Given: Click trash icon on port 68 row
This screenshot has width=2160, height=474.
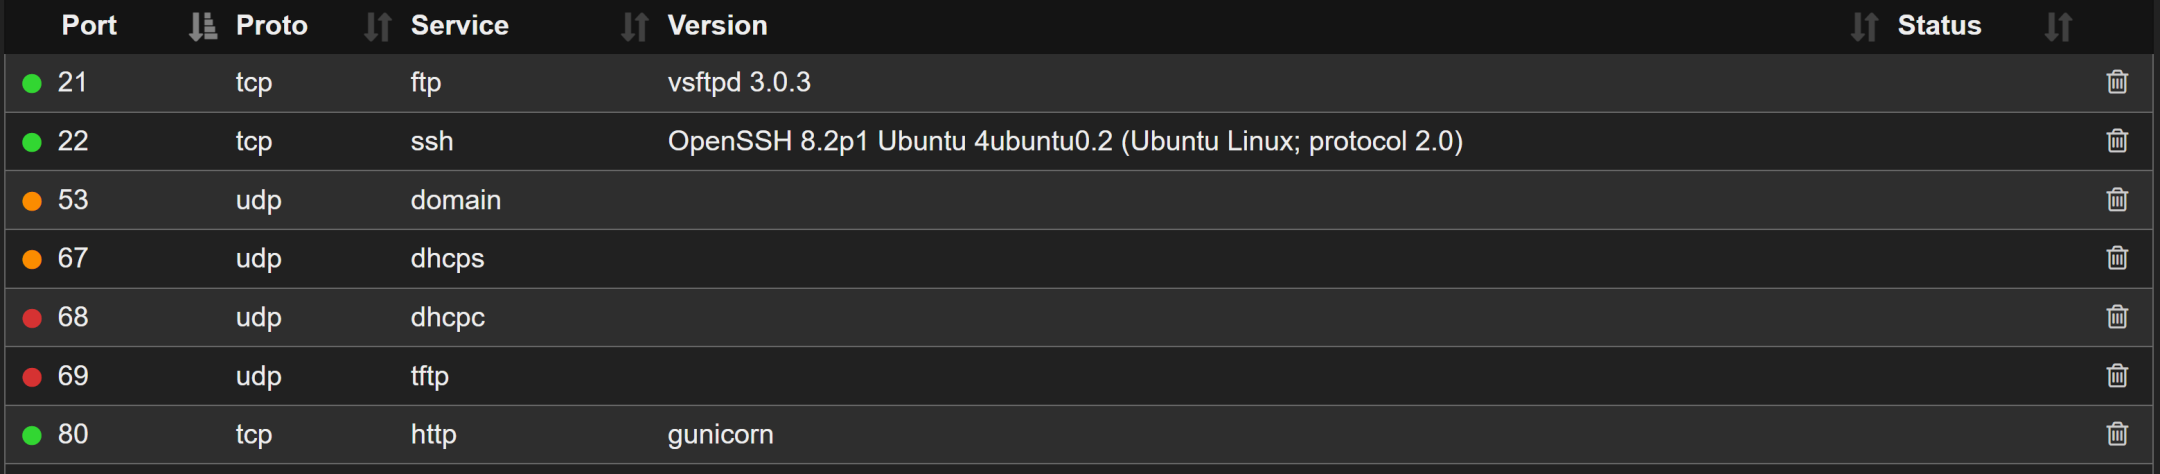Looking at the screenshot, I should click(x=2117, y=317).
